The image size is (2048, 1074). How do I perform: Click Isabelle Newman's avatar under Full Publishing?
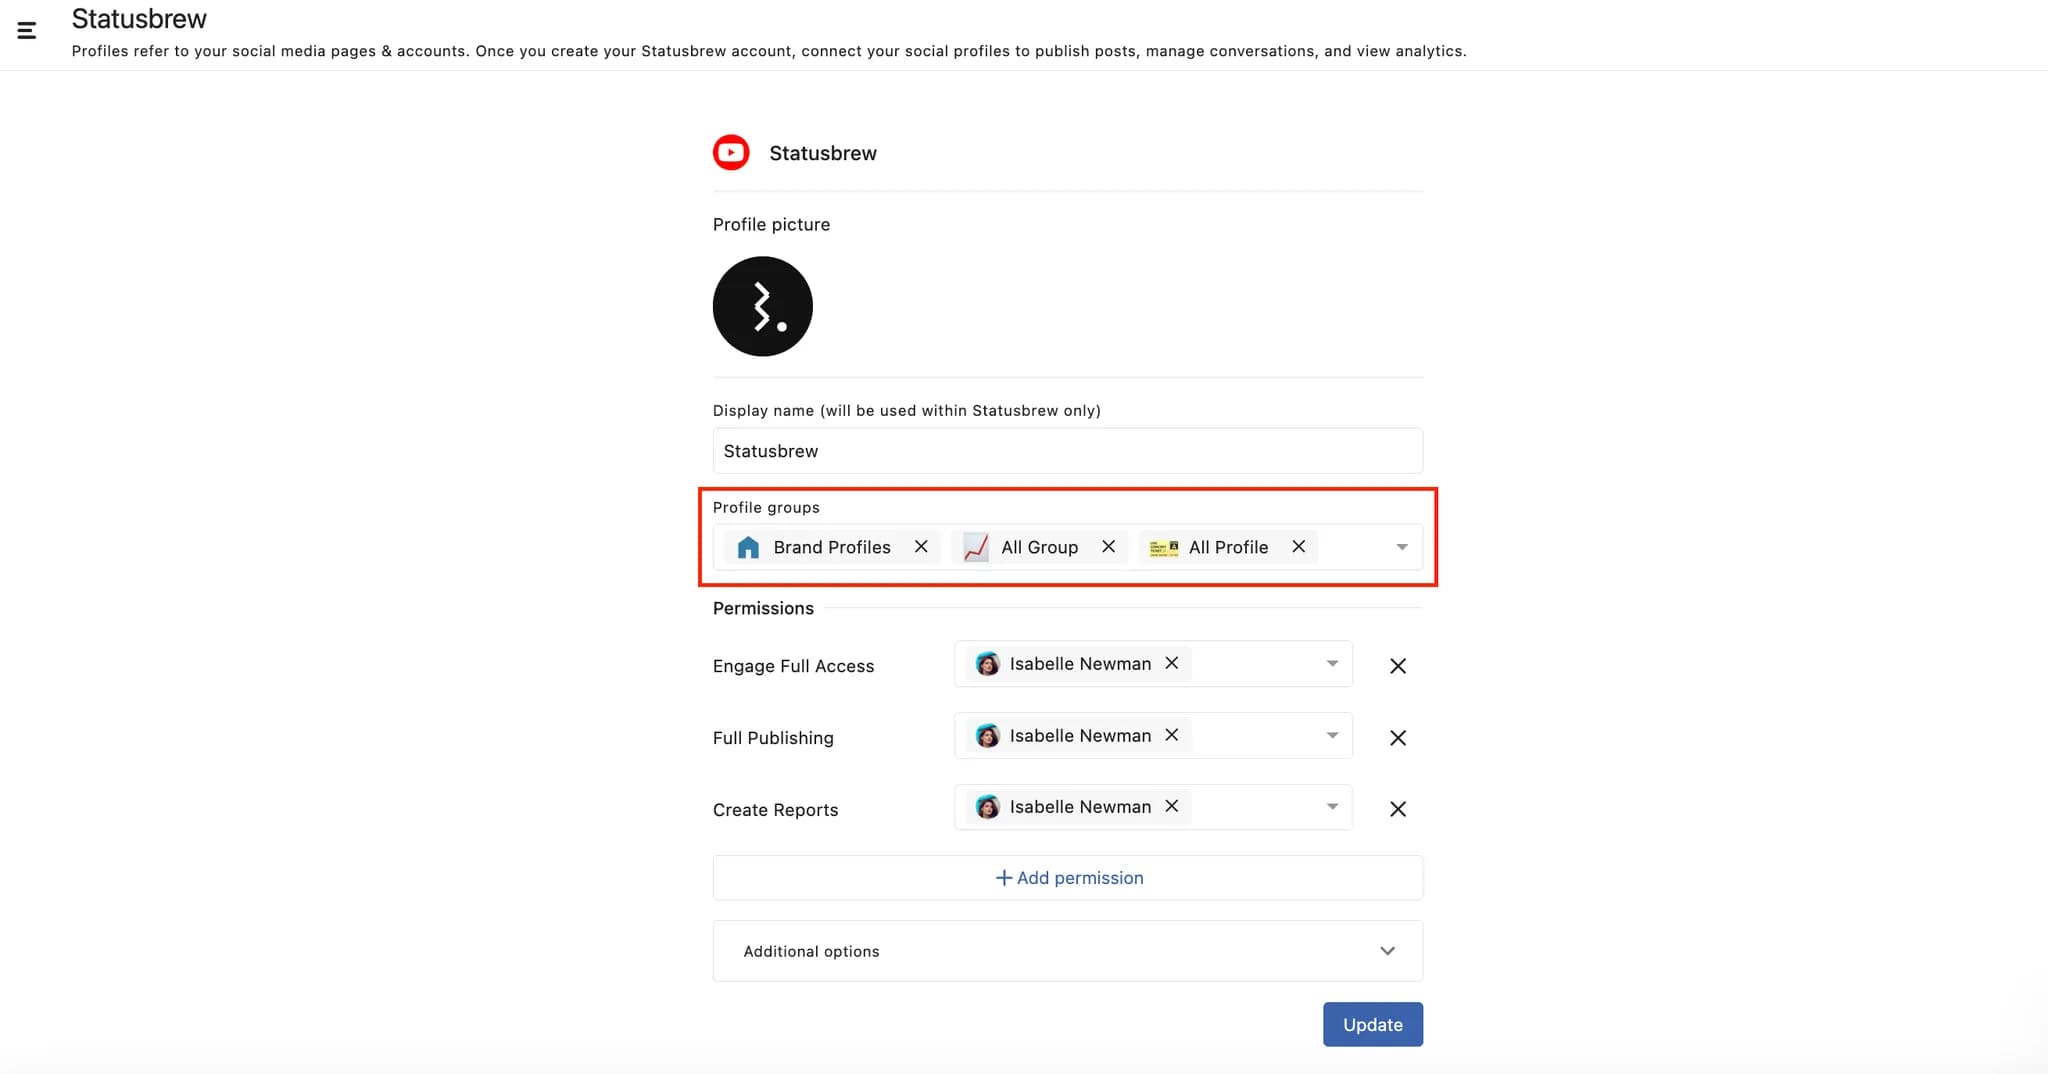point(987,735)
